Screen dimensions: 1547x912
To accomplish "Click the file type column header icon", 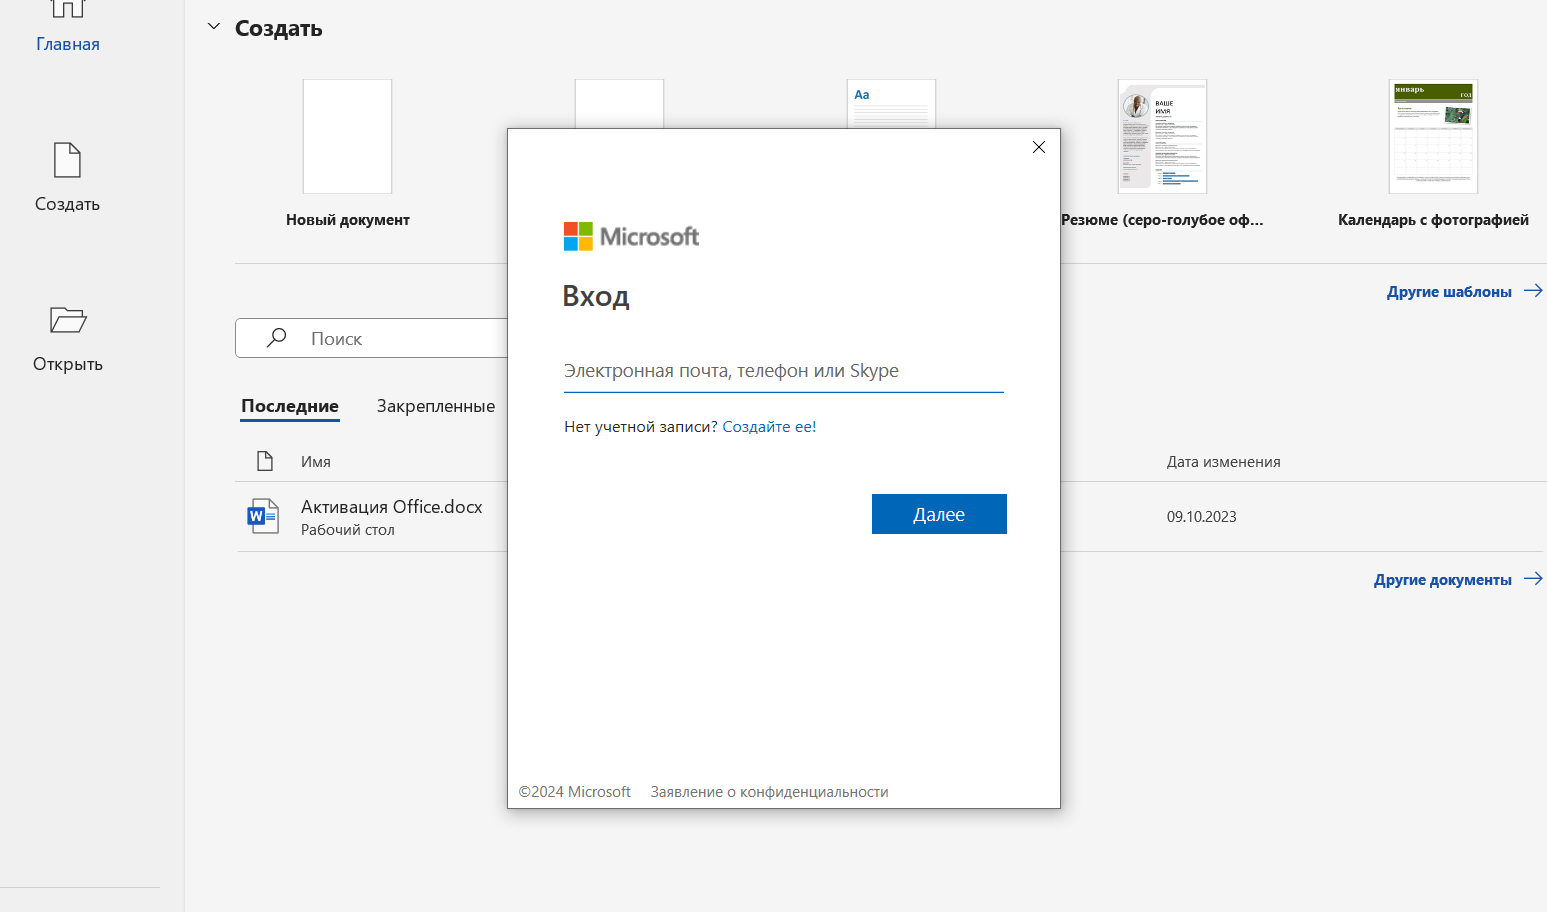I will [x=265, y=461].
